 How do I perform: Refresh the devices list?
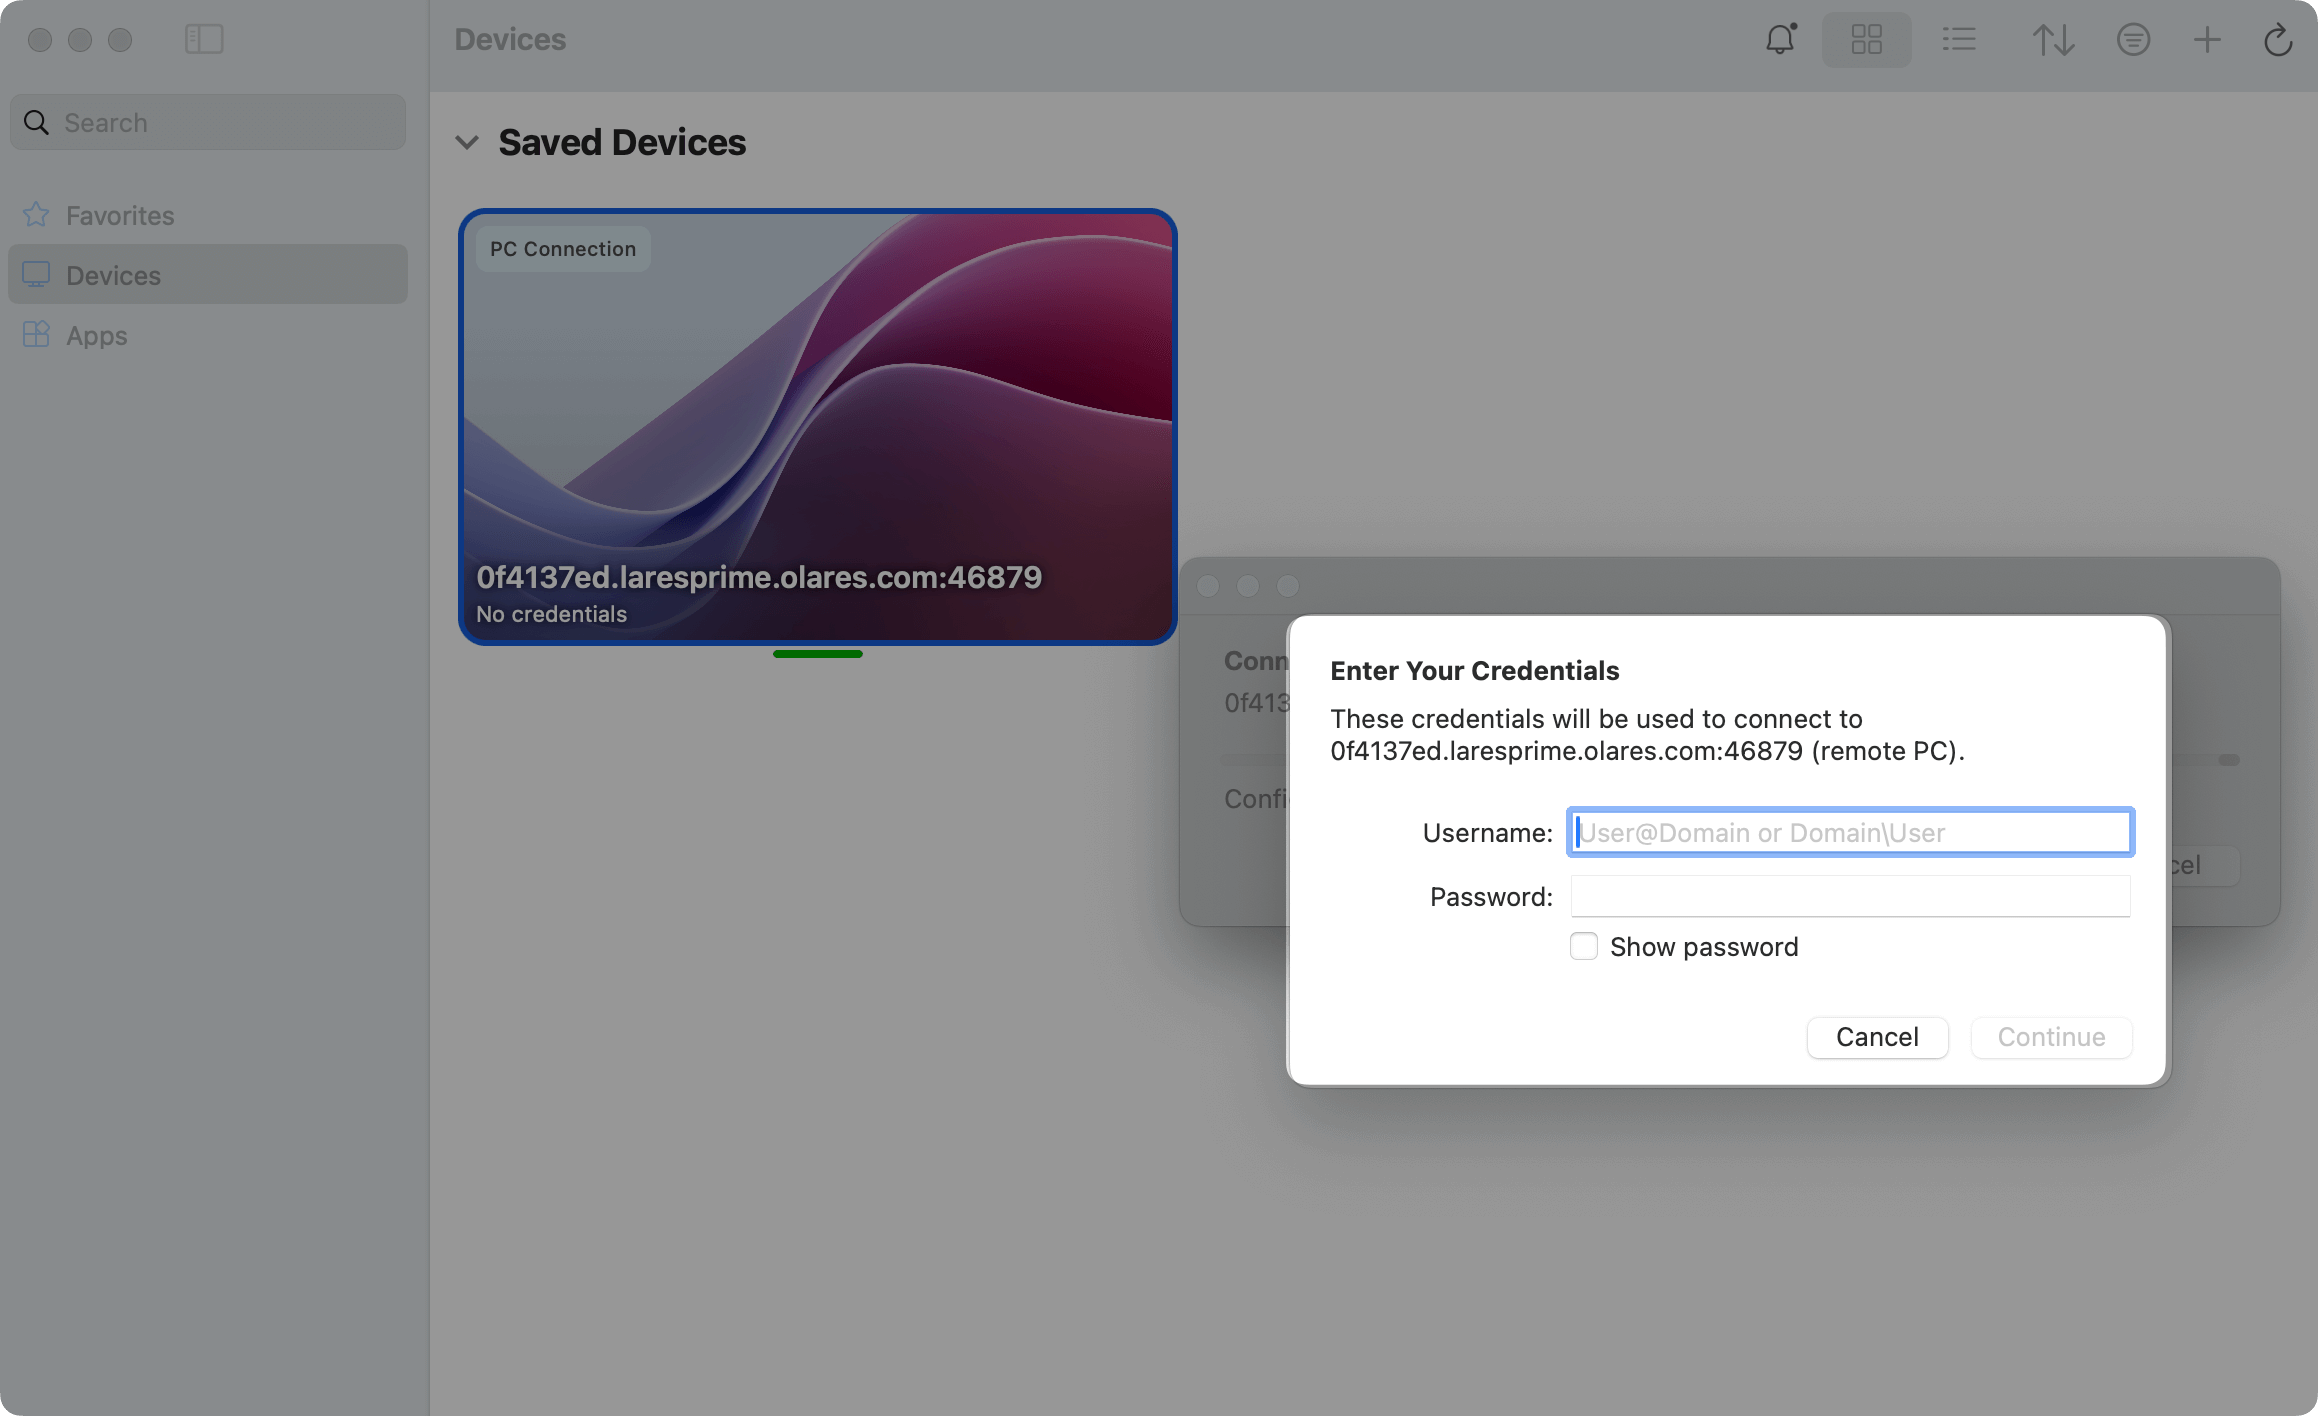click(2277, 40)
